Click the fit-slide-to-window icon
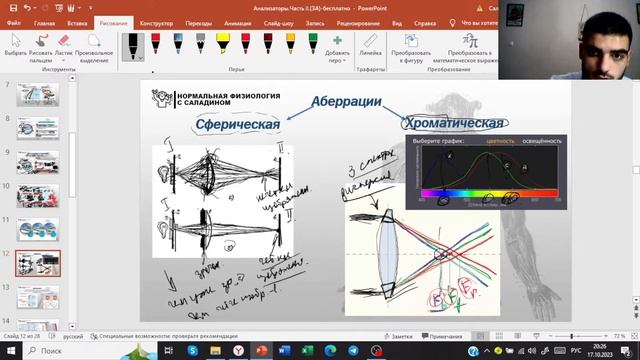This screenshot has width=640, height=360. pyautogui.click(x=634, y=336)
